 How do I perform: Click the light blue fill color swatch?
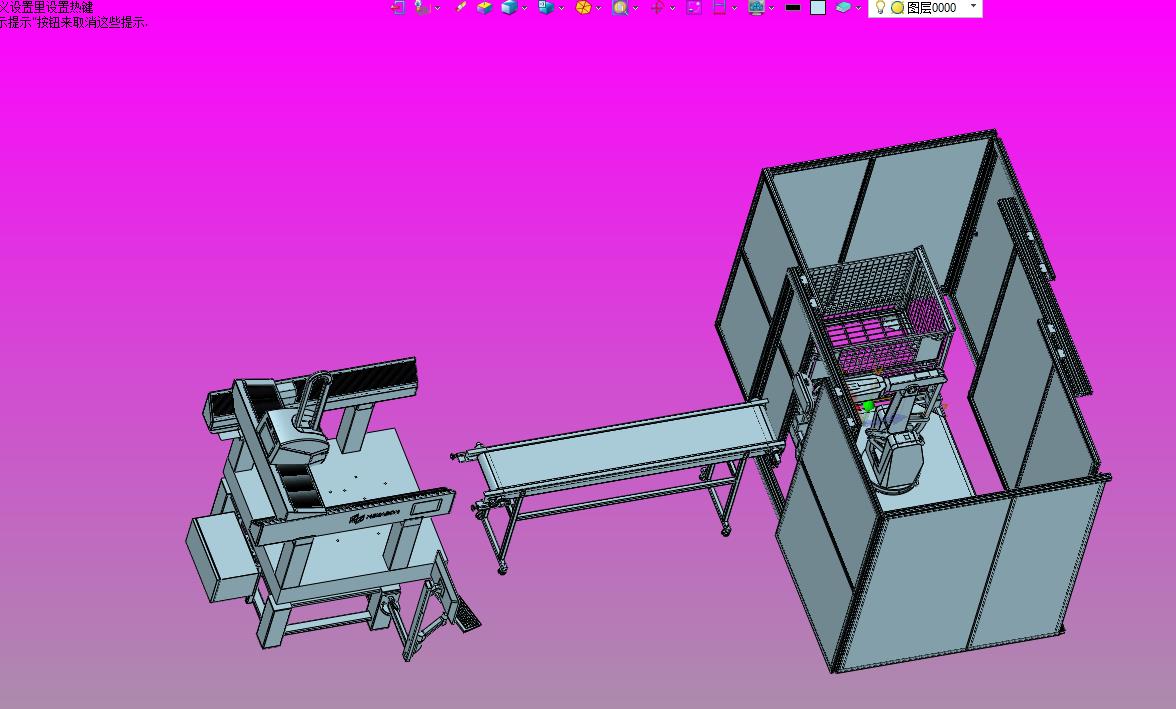[x=818, y=8]
